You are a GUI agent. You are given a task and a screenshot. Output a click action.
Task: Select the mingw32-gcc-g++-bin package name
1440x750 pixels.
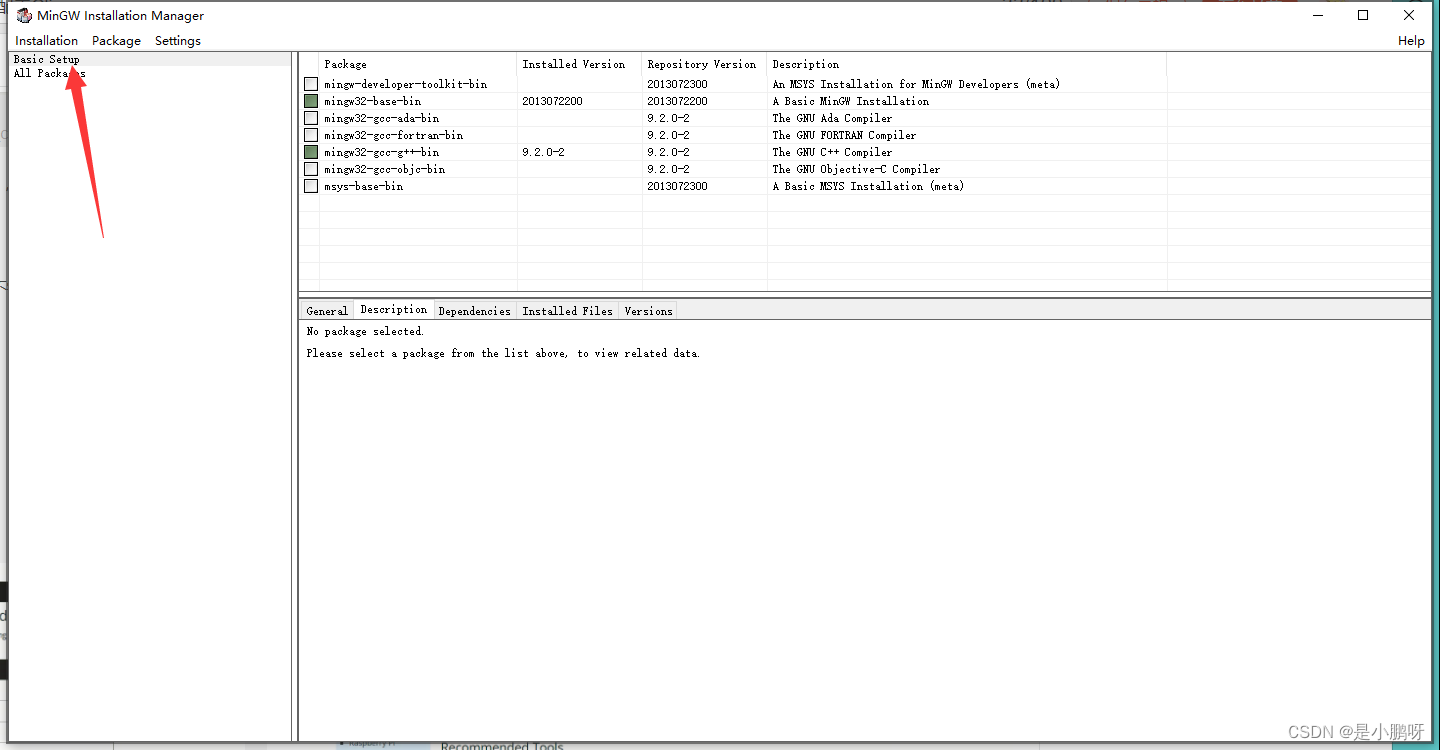click(381, 152)
